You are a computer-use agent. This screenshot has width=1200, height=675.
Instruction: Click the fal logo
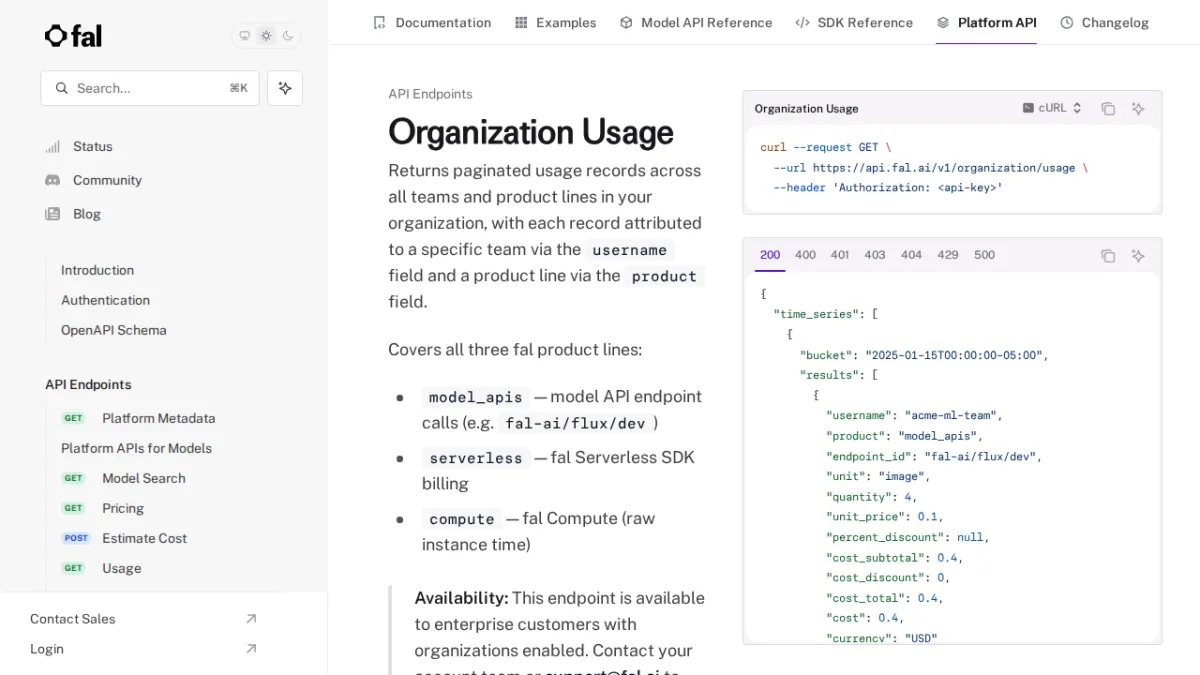pyautogui.click(x=73, y=36)
